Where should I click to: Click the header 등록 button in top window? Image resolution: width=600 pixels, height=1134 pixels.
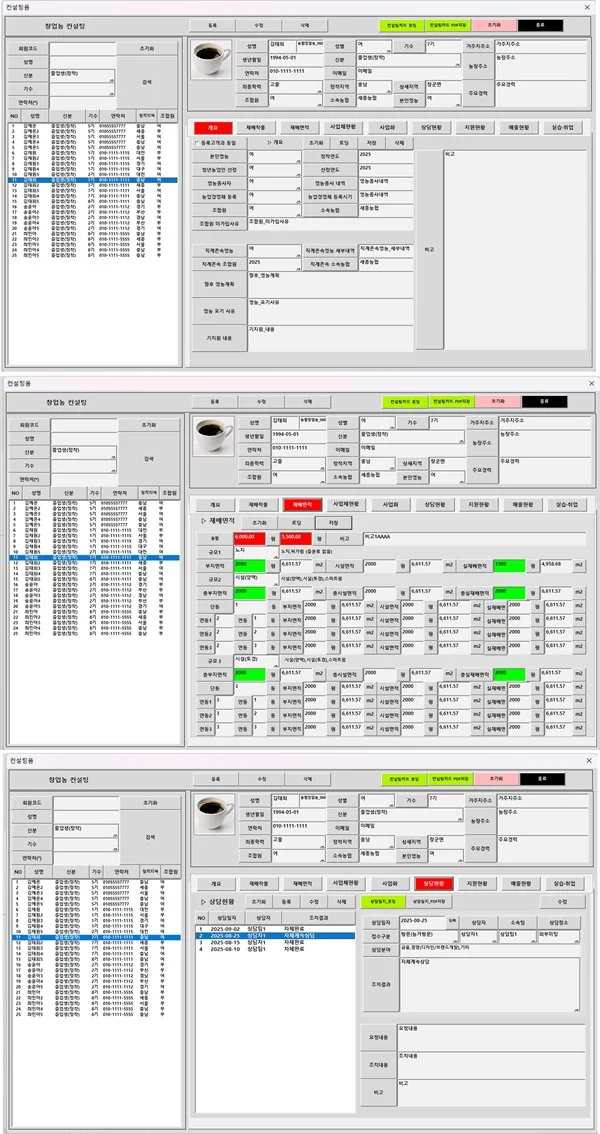(213, 25)
